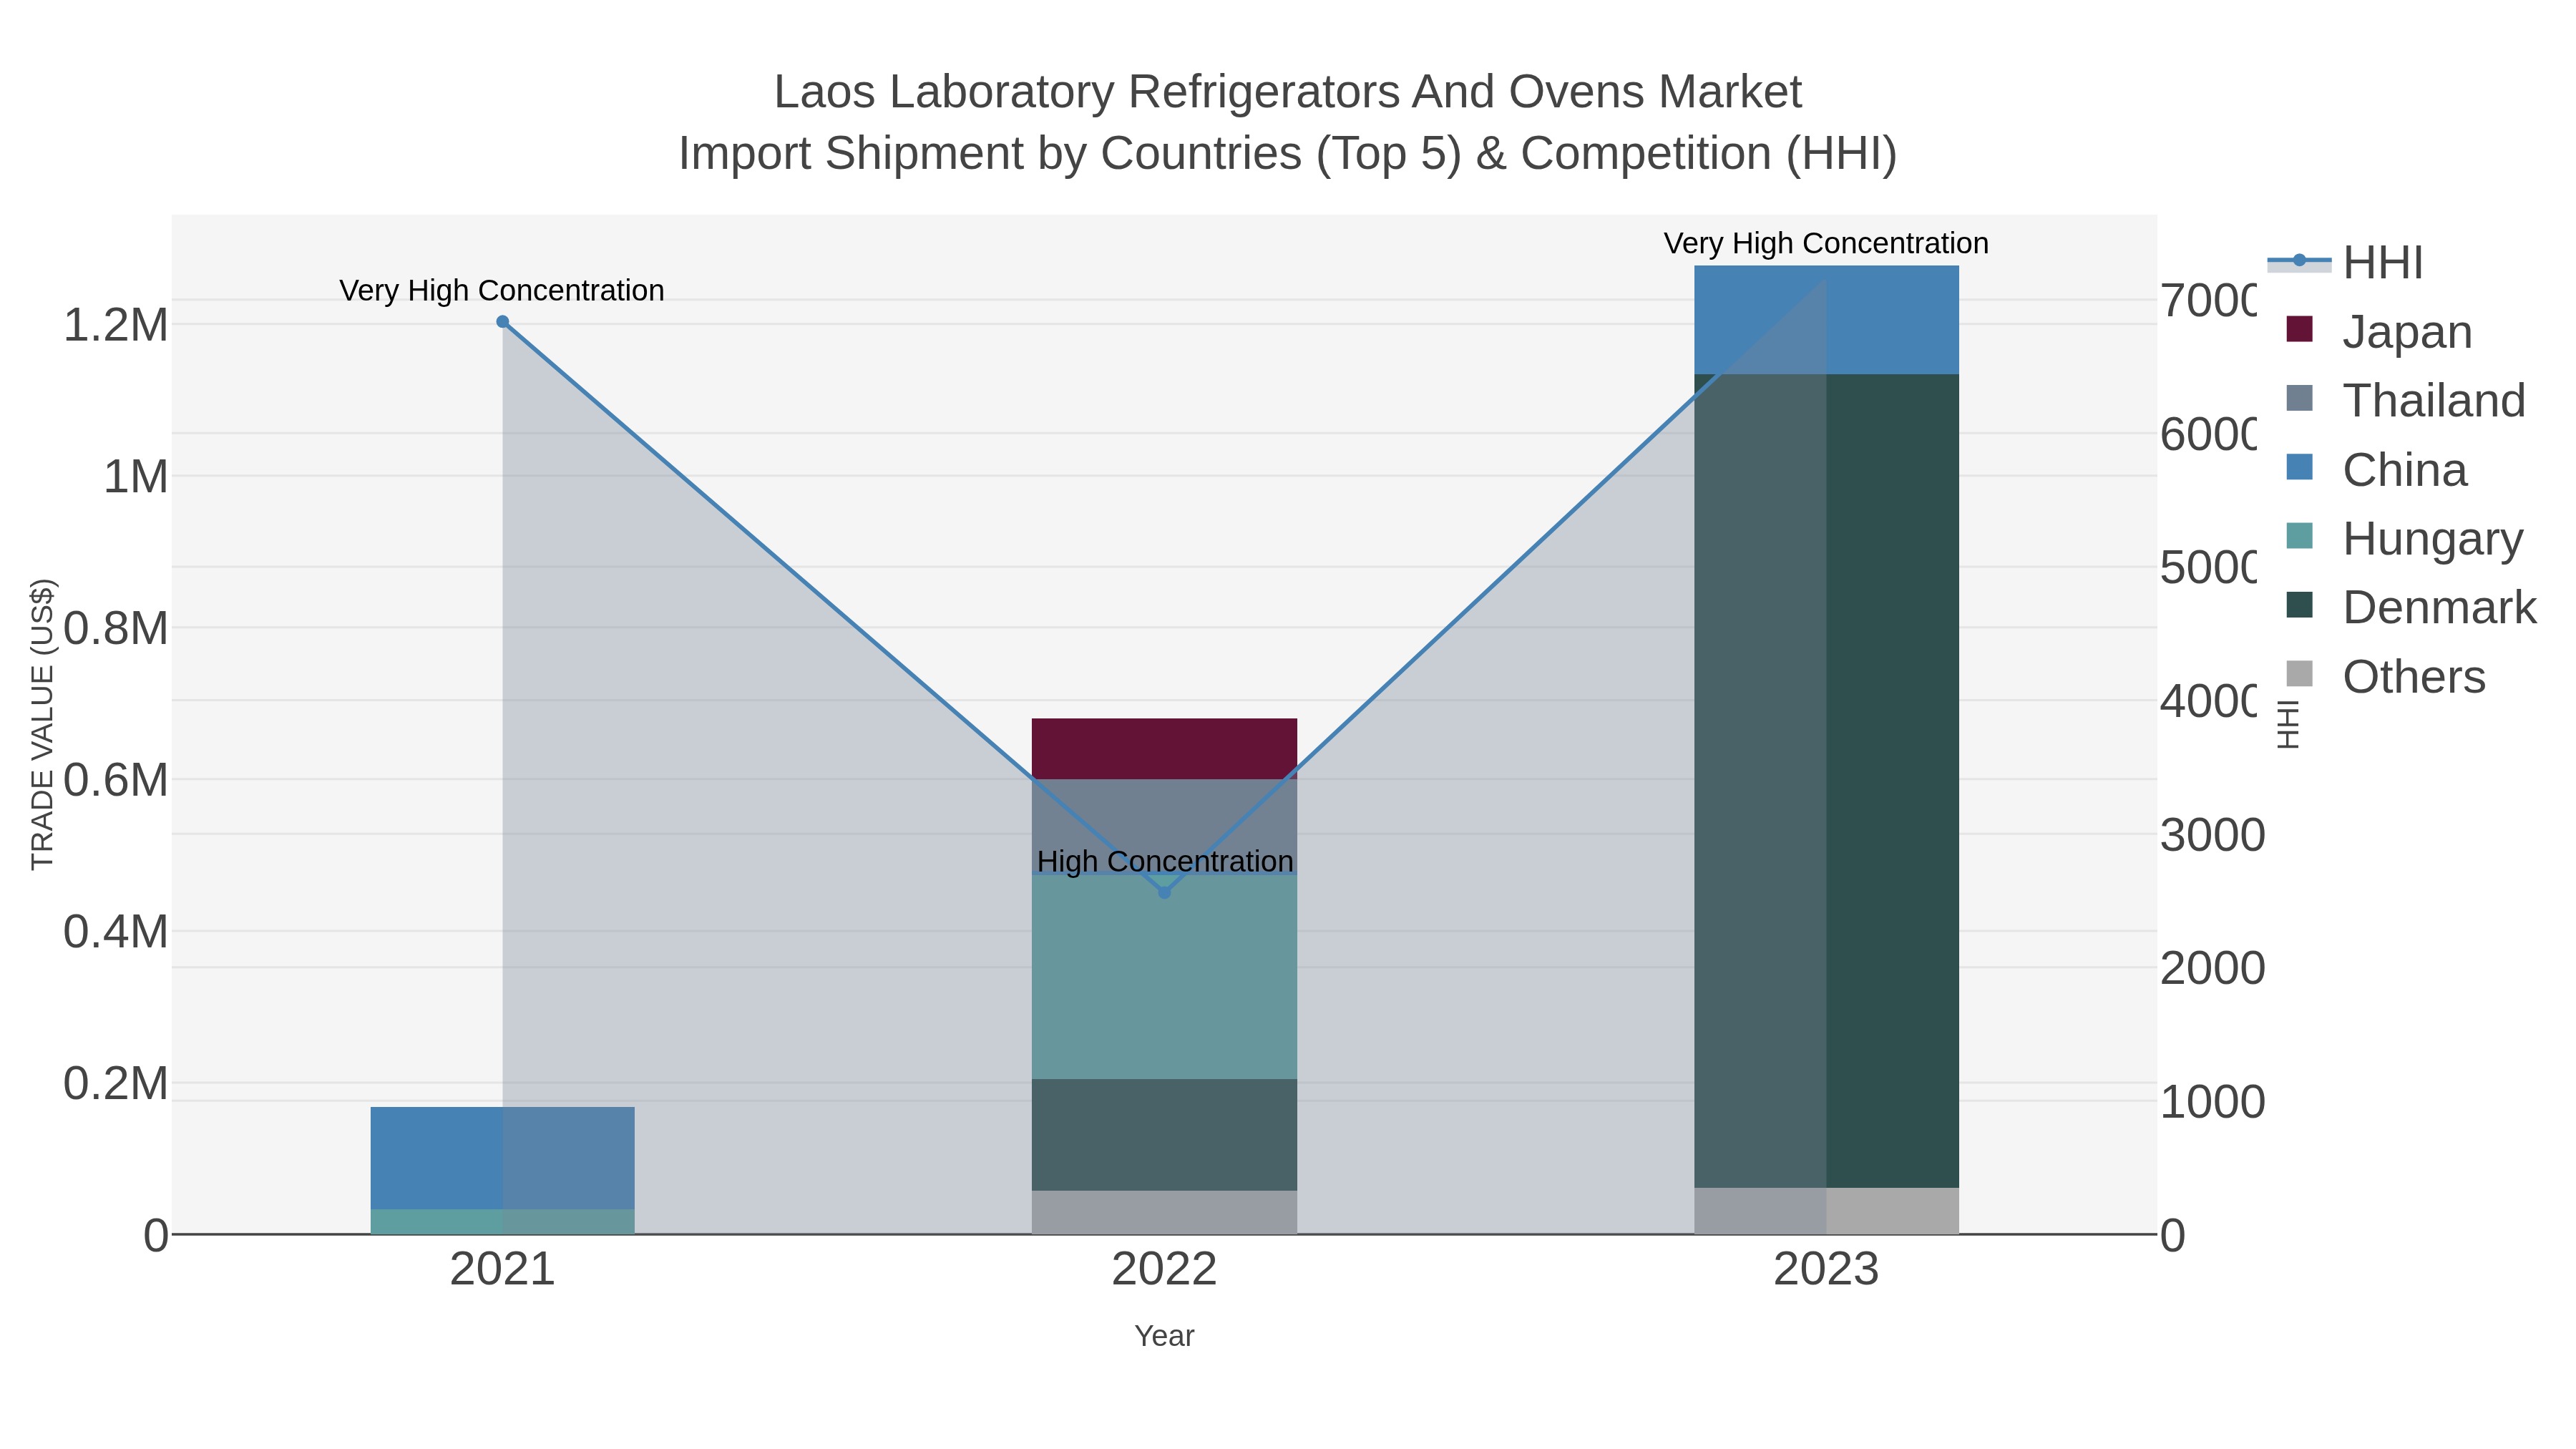Viewport: 2576px width, 1449px height.
Task: Click the 0.6M y-axis tick label
Action: click(116, 780)
